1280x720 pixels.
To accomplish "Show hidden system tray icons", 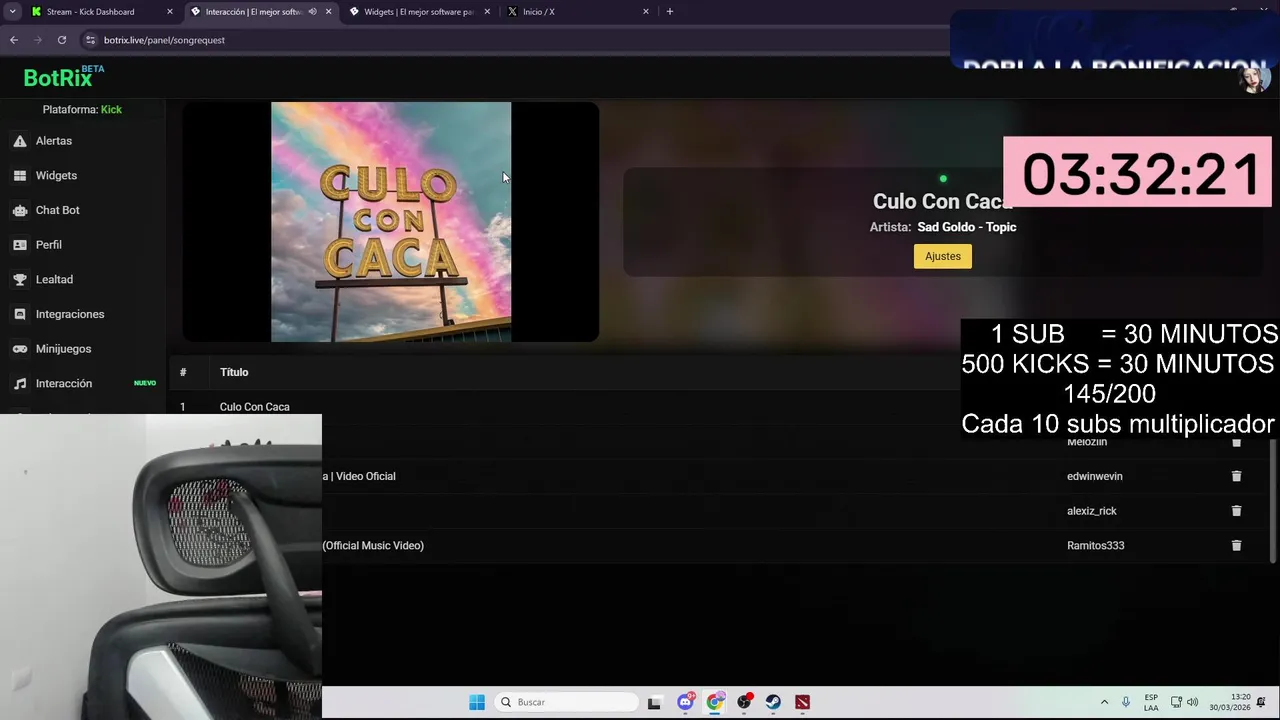I will tap(1104, 702).
